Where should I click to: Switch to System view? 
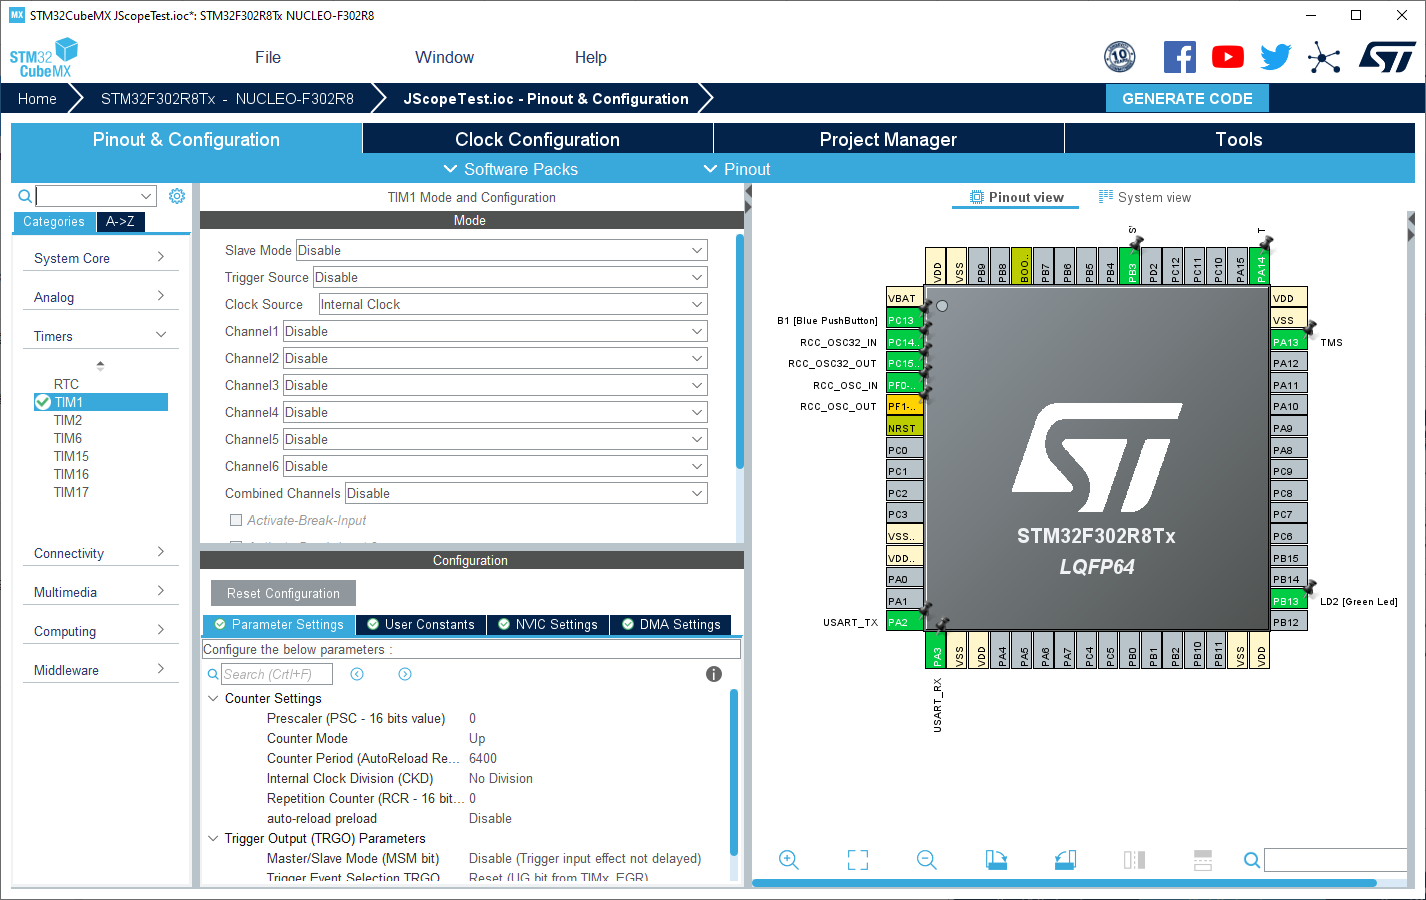[1145, 197]
